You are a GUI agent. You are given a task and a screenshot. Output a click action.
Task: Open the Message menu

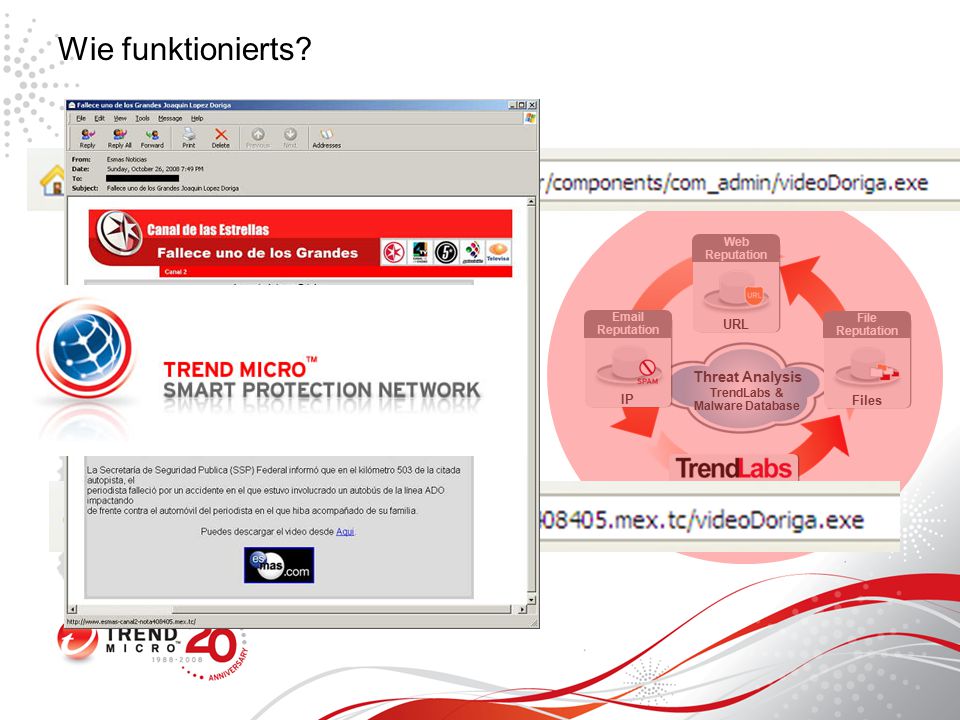point(170,118)
